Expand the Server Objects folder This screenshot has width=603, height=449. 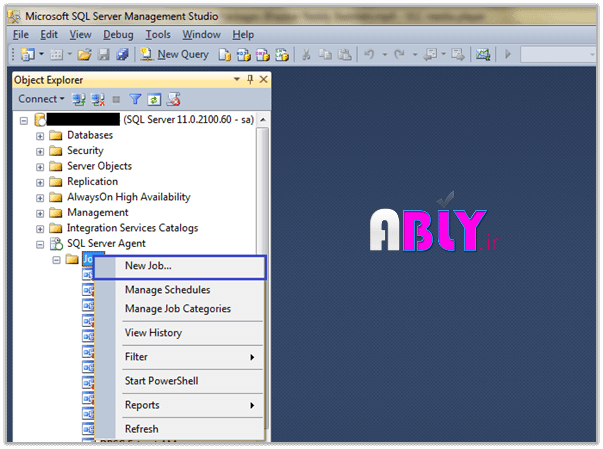(x=40, y=167)
